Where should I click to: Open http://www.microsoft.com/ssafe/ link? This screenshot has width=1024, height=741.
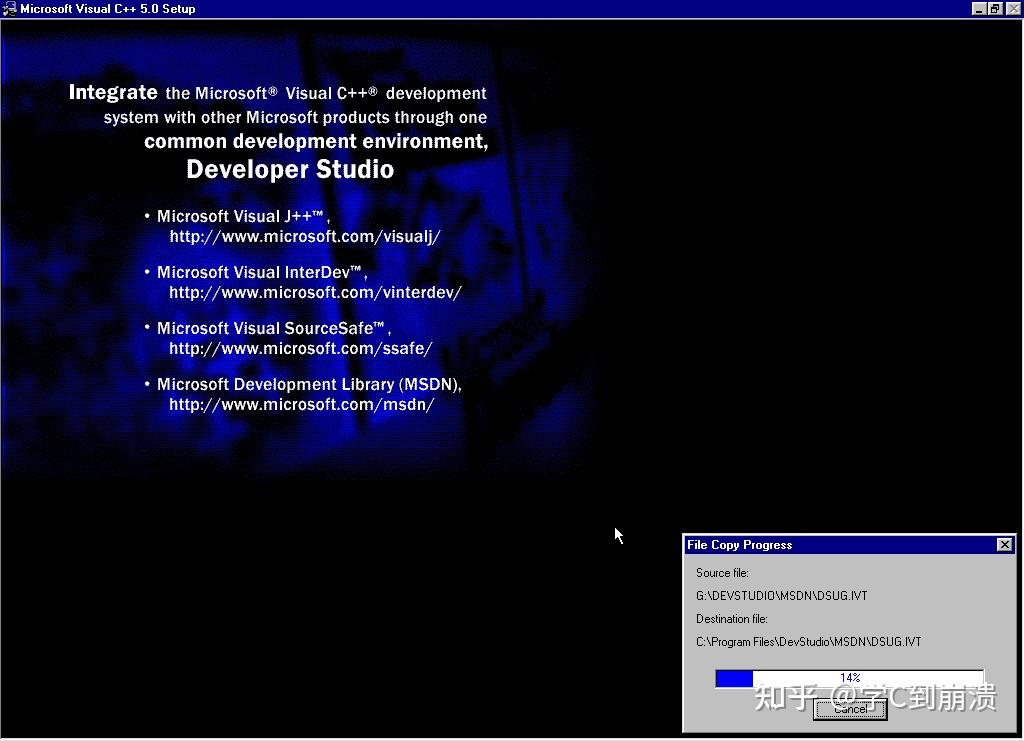point(299,348)
